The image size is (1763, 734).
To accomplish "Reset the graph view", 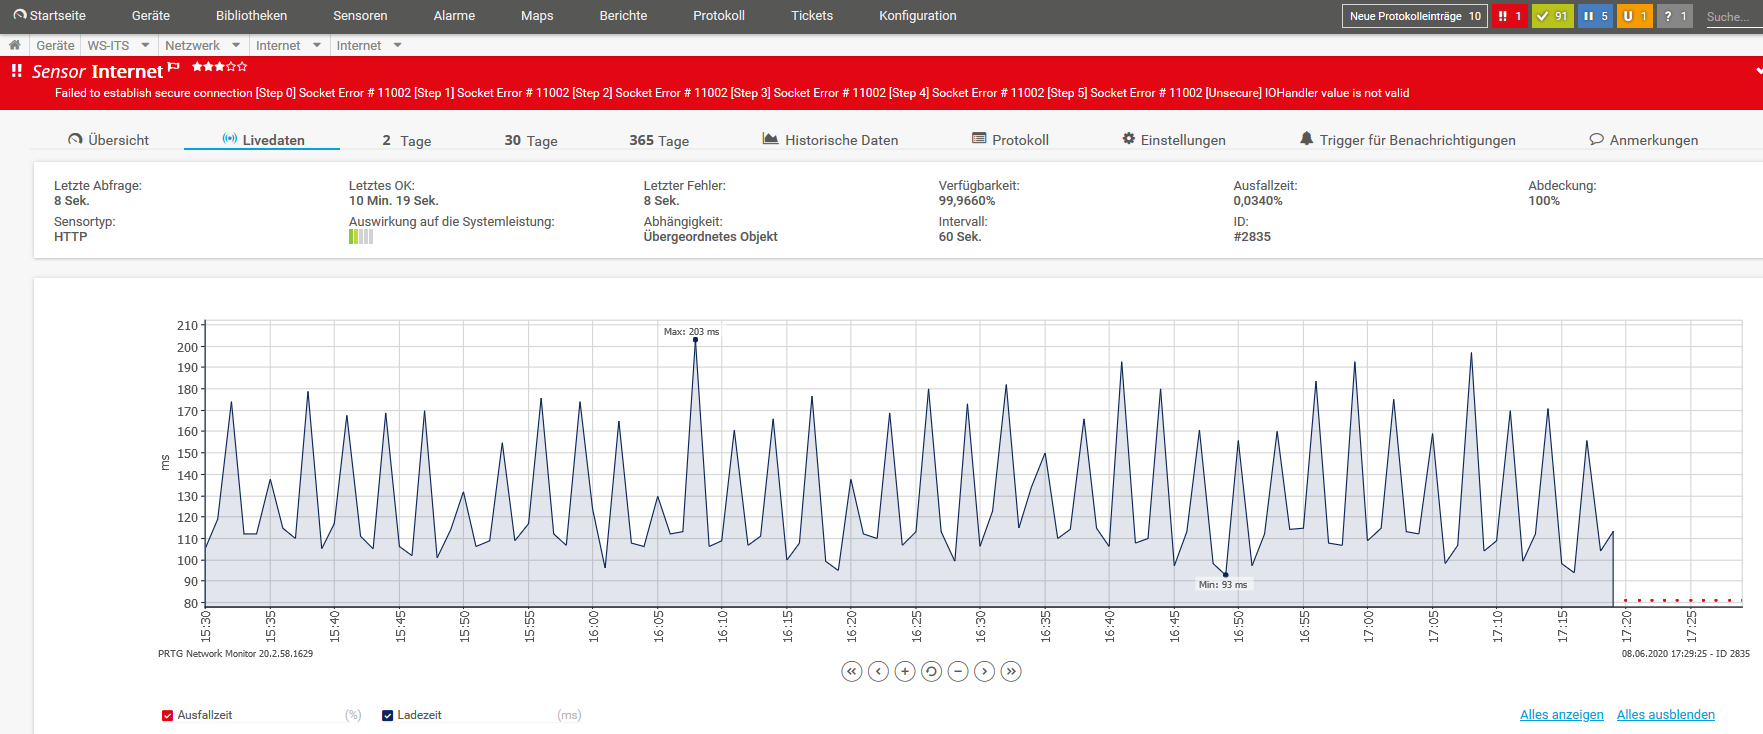I will [x=931, y=671].
